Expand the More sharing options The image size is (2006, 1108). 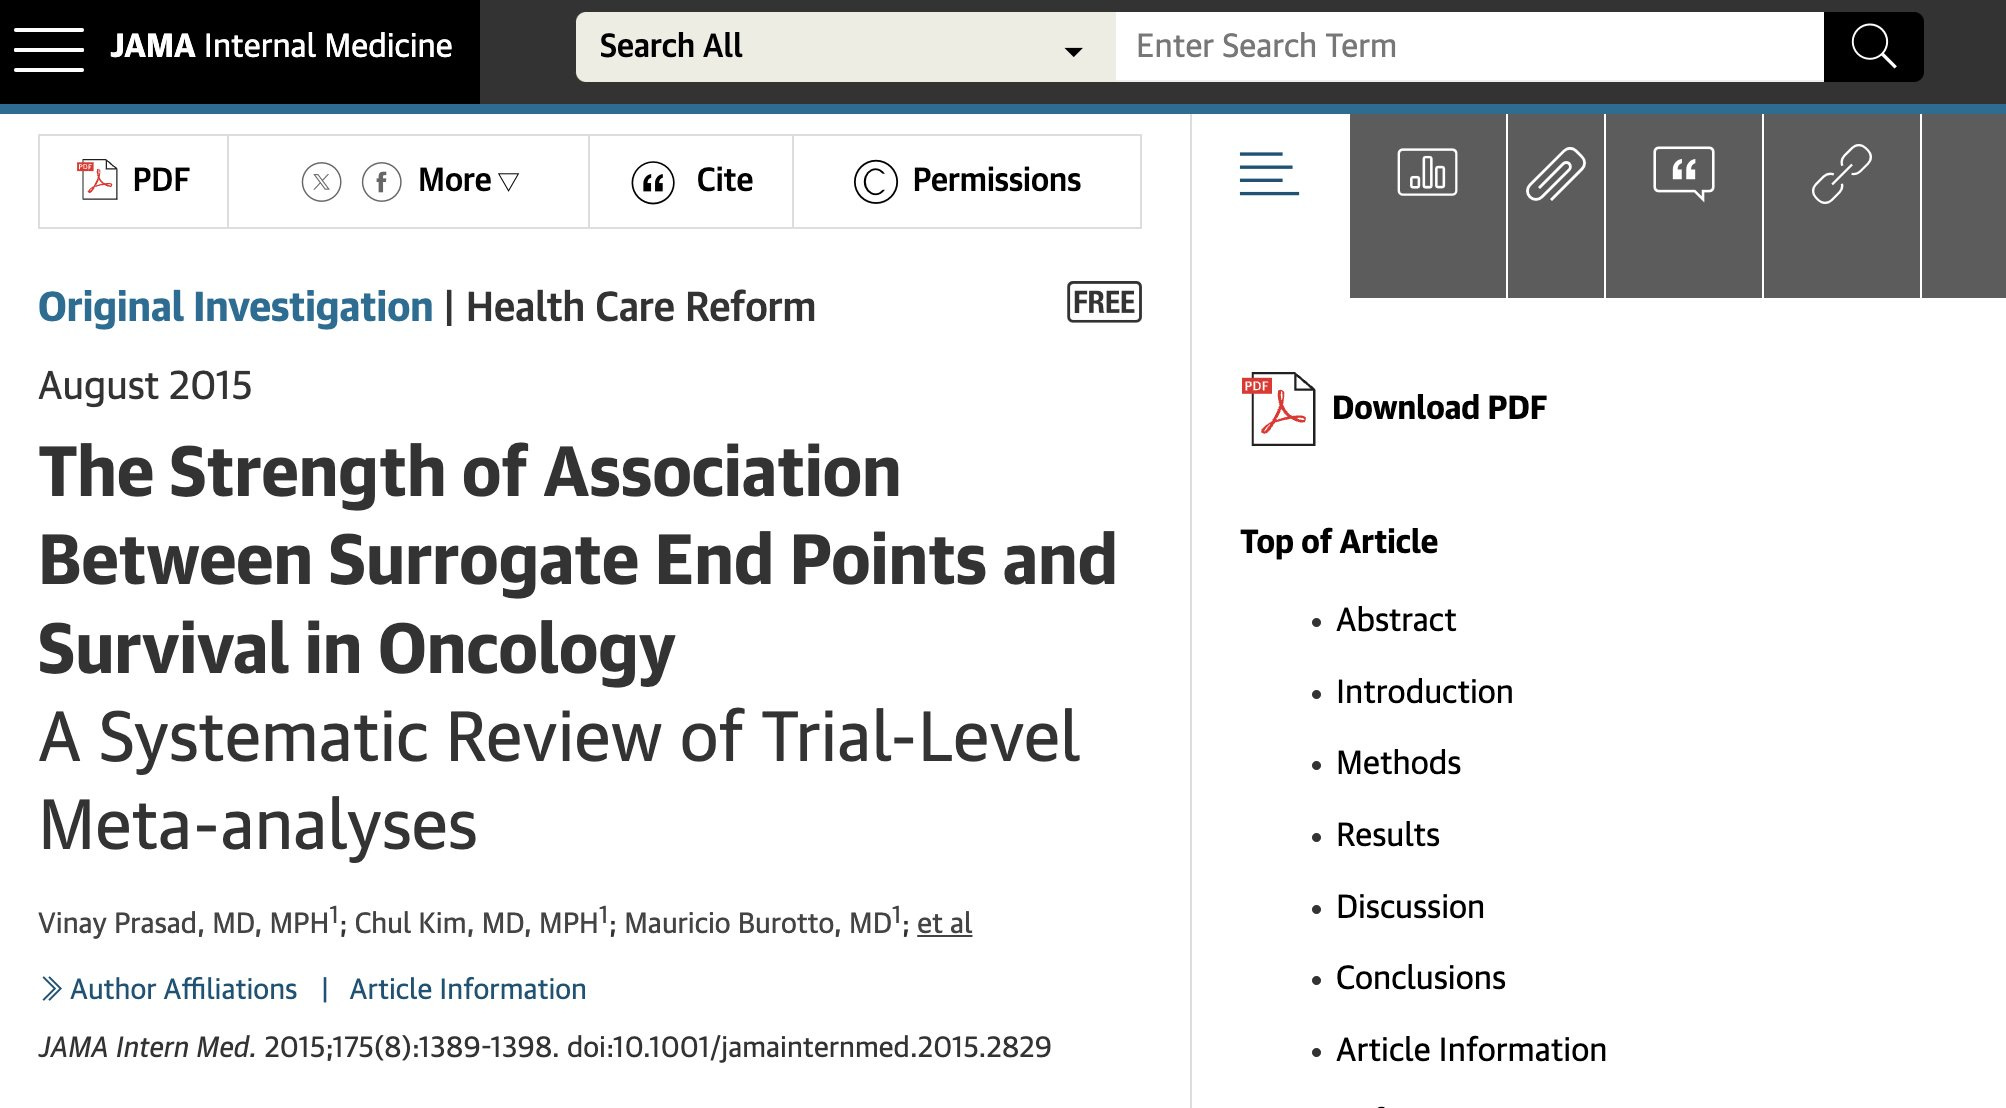[x=468, y=181]
